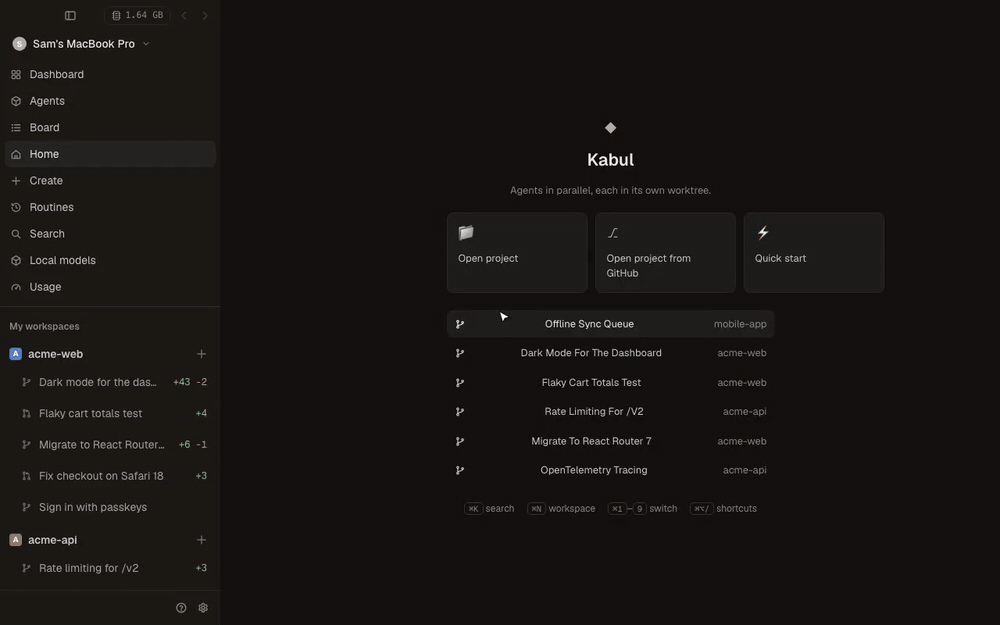Click the Sam avatar icon
Viewport: 1000px width, 625px height.
tap(19, 44)
